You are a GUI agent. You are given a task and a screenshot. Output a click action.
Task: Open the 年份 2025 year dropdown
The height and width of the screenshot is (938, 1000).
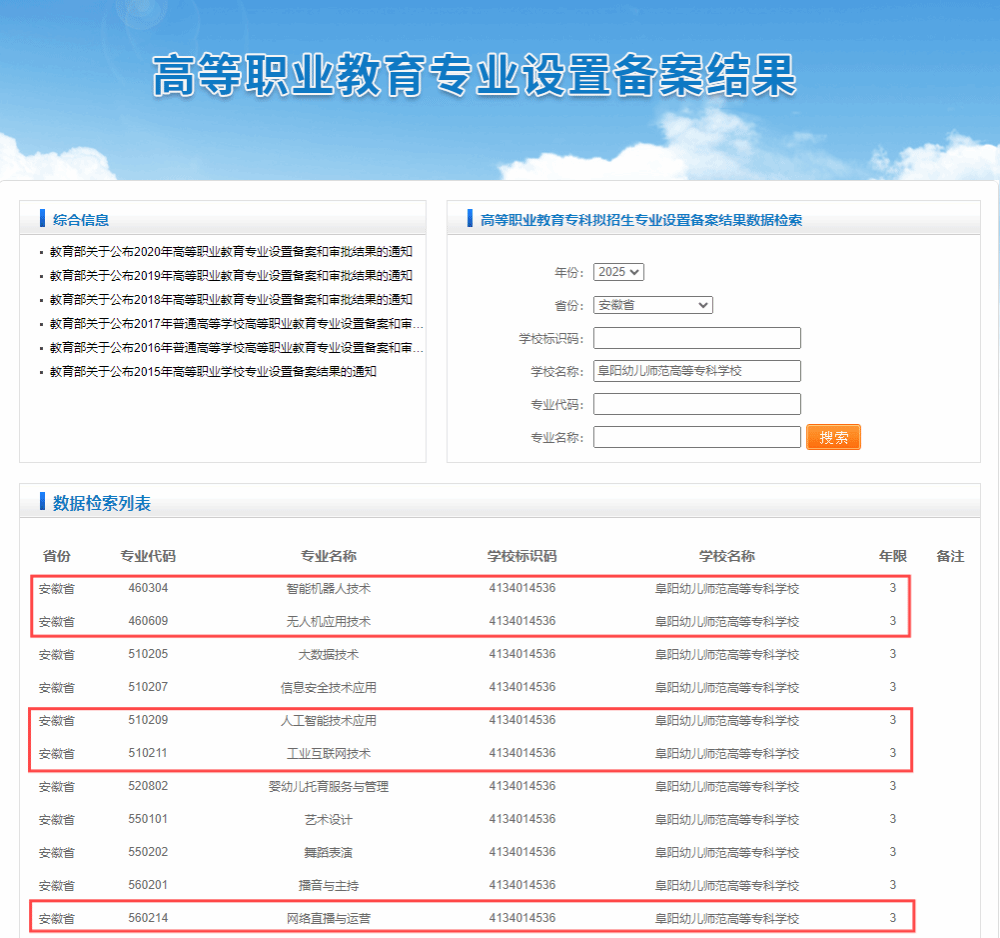pos(618,272)
